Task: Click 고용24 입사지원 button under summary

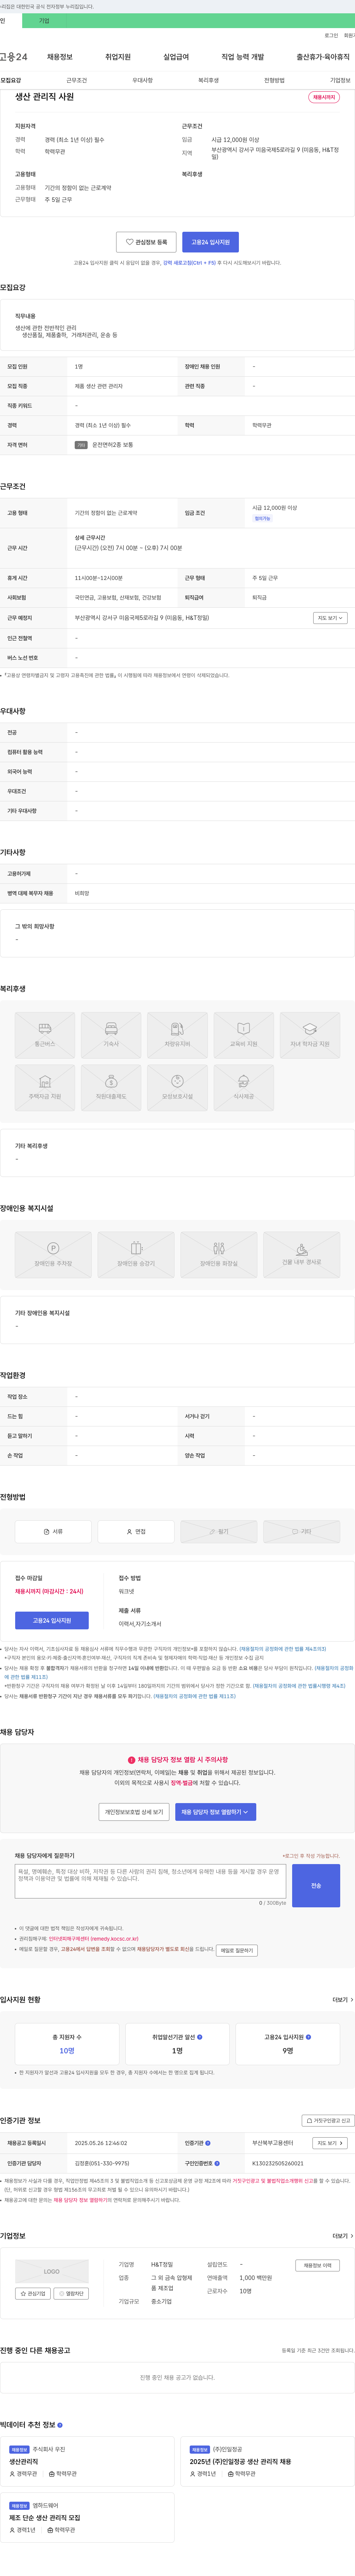Action: click(x=210, y=242)
